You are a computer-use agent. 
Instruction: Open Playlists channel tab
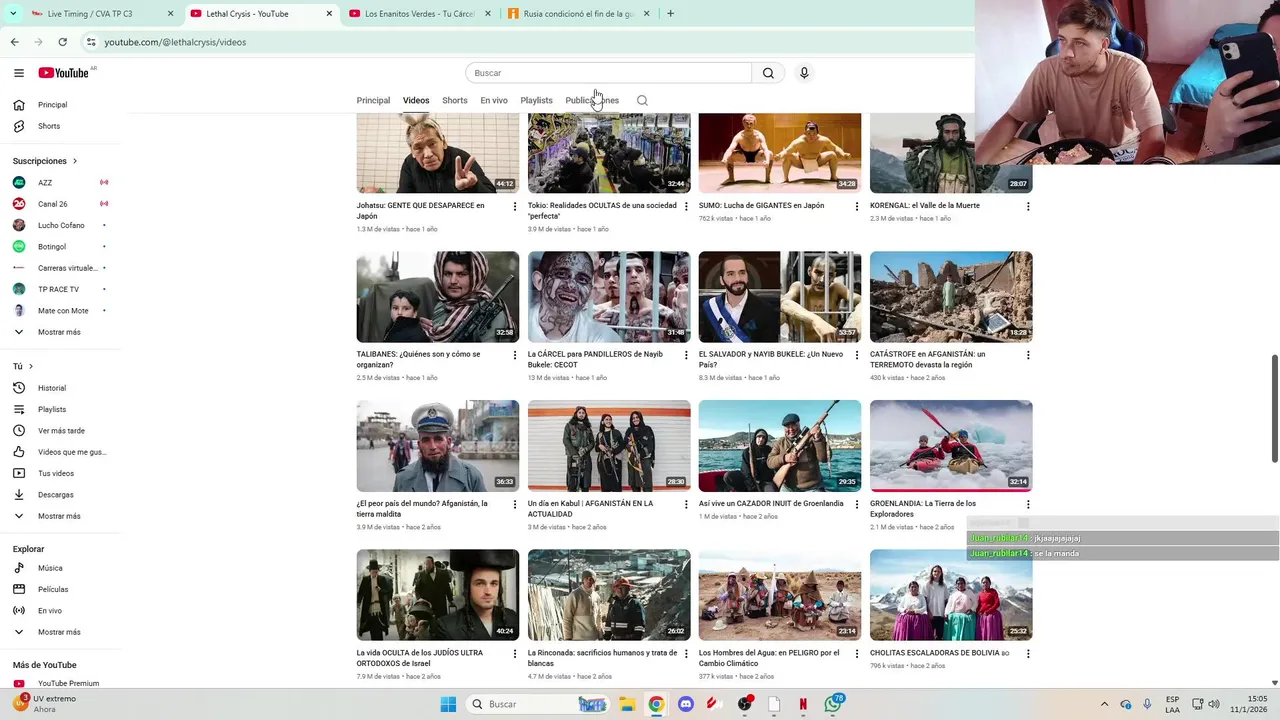point(536,100)
